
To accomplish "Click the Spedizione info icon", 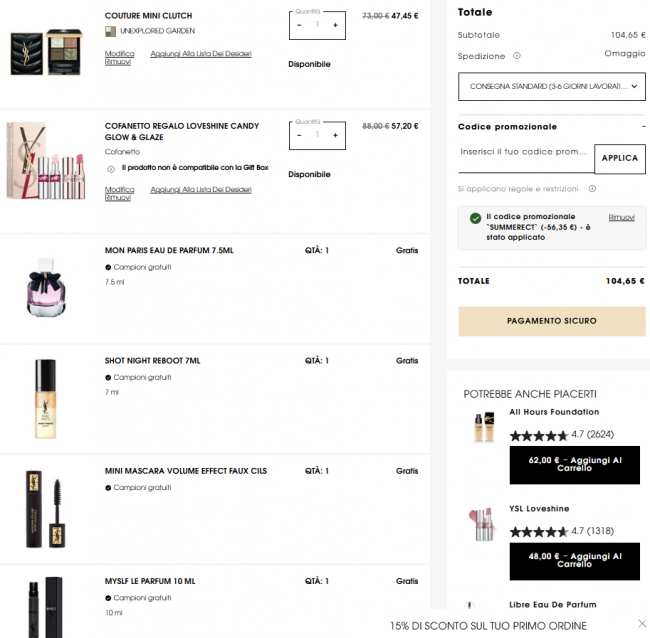I will click(x=517, y=56).
